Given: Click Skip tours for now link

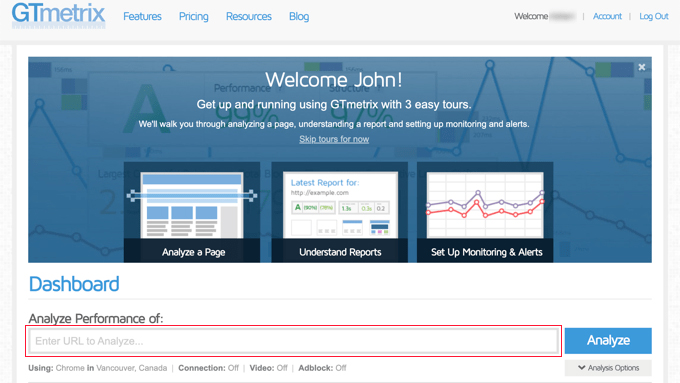Looking at the screenshot, I should (x=334, y=139).
